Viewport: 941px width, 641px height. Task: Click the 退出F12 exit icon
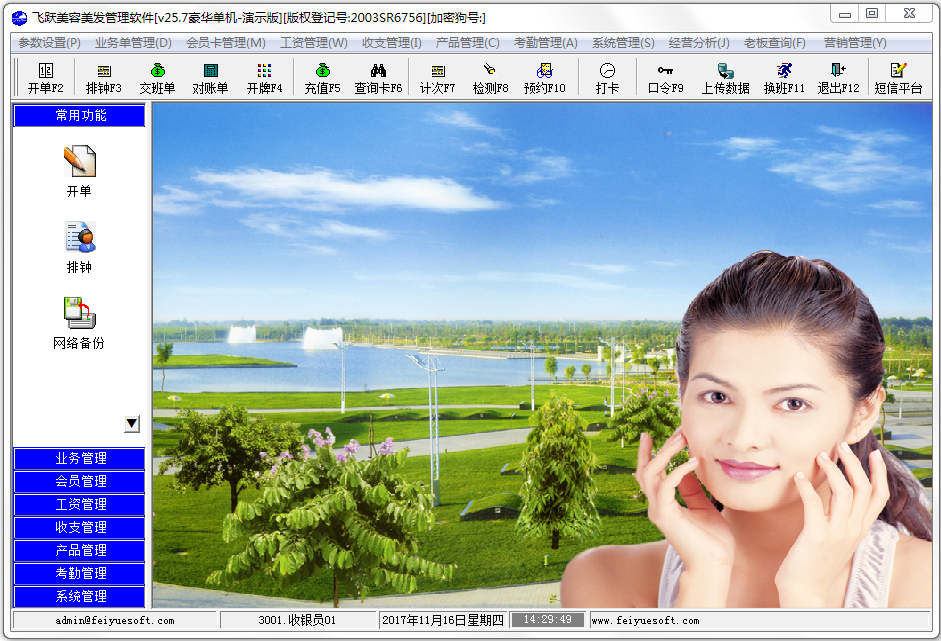pyautogui.click(x=838, y=78)
